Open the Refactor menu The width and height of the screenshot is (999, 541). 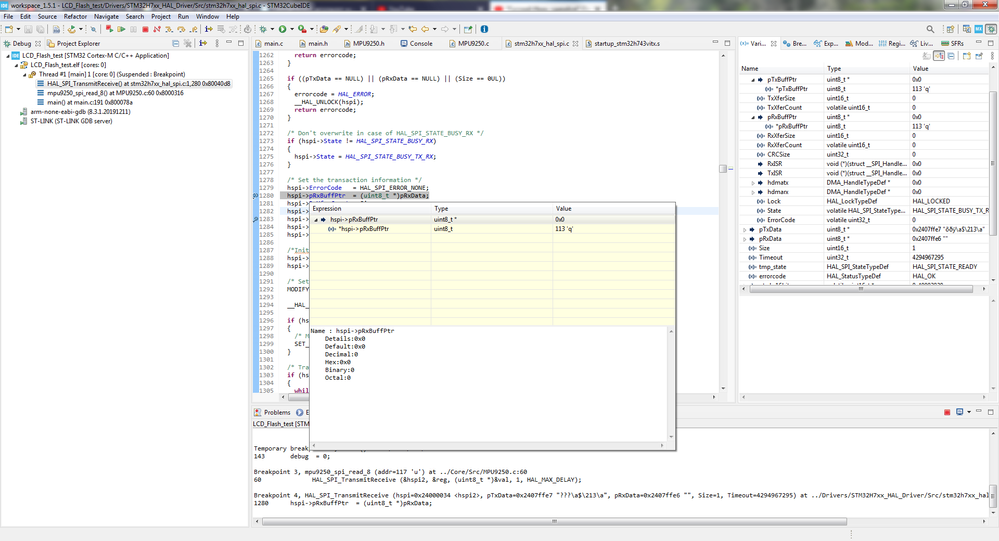click(75, 17)
